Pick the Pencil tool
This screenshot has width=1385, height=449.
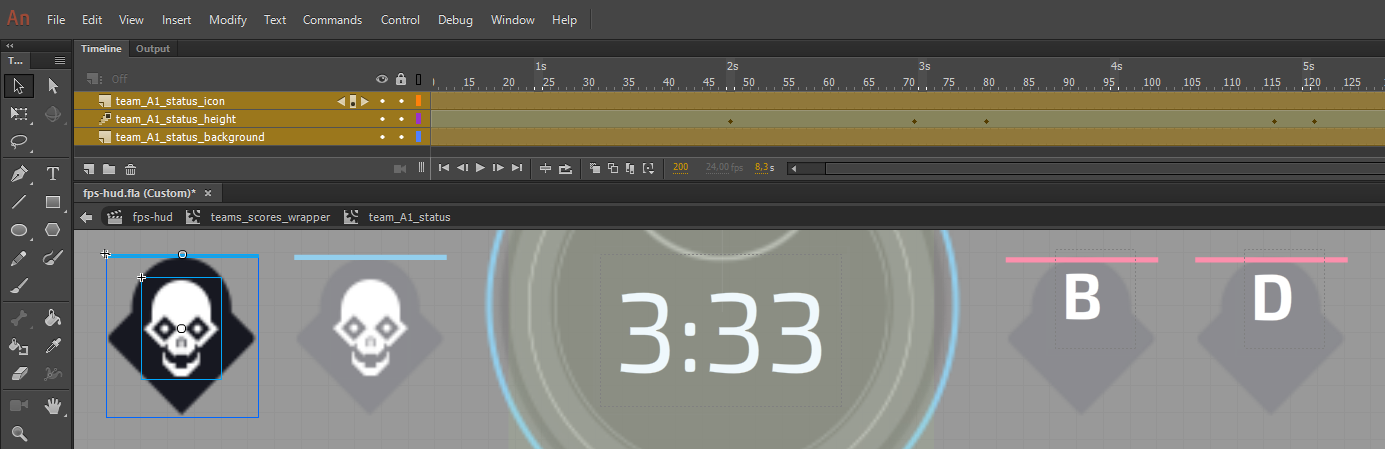[x=18, y=258]
